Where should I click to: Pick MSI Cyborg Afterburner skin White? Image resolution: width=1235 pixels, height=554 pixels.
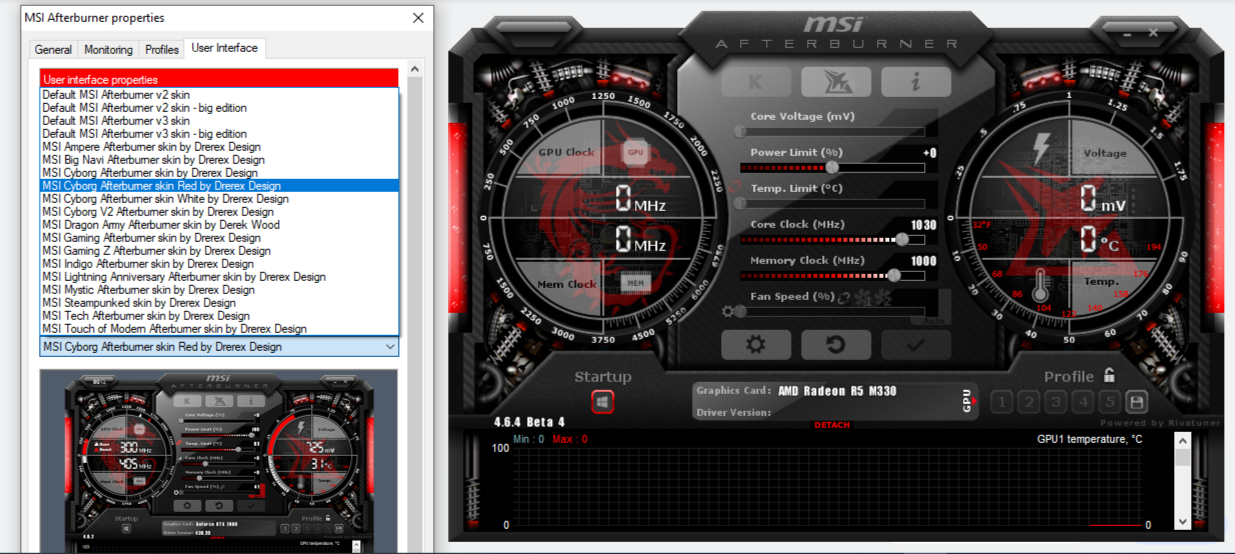219,198
